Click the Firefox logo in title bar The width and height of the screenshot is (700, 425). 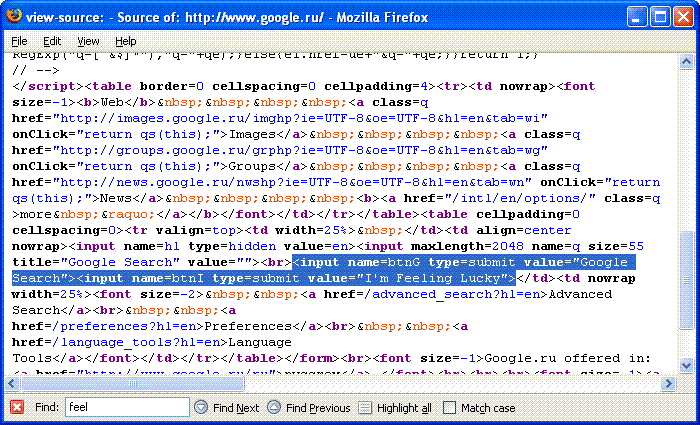tap(14, 16)
